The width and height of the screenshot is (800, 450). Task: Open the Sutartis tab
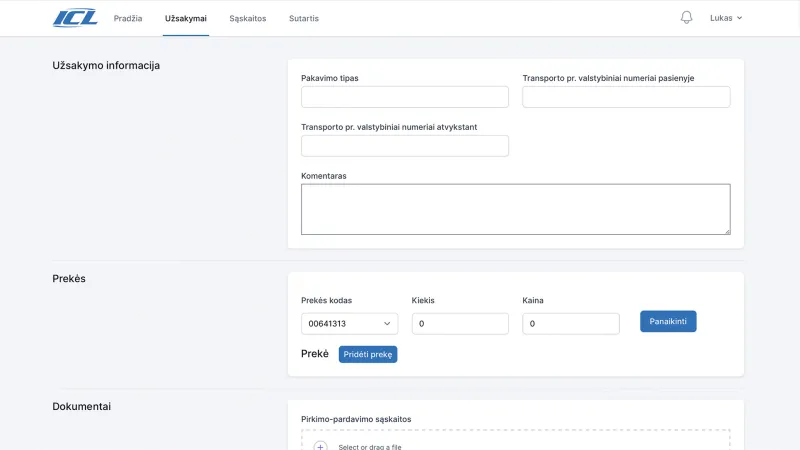[304, 18]
